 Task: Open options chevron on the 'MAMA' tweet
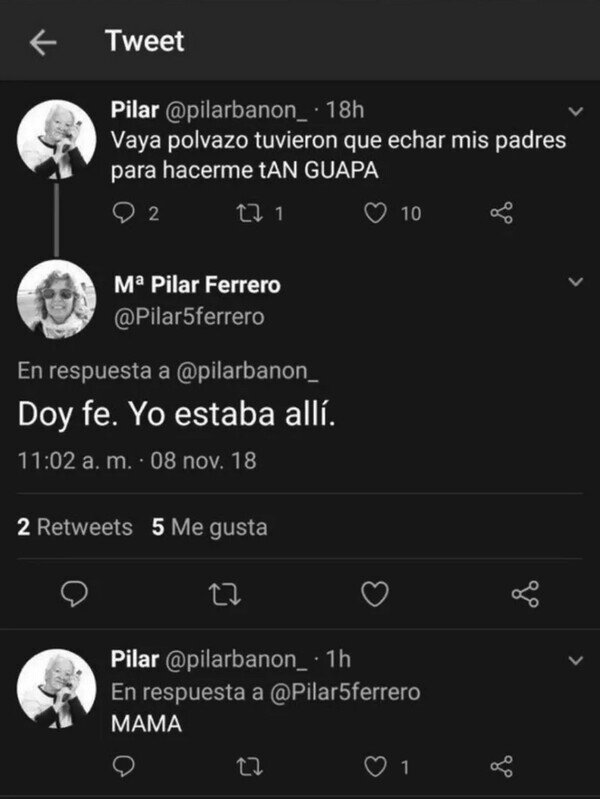tap(575, 660)
